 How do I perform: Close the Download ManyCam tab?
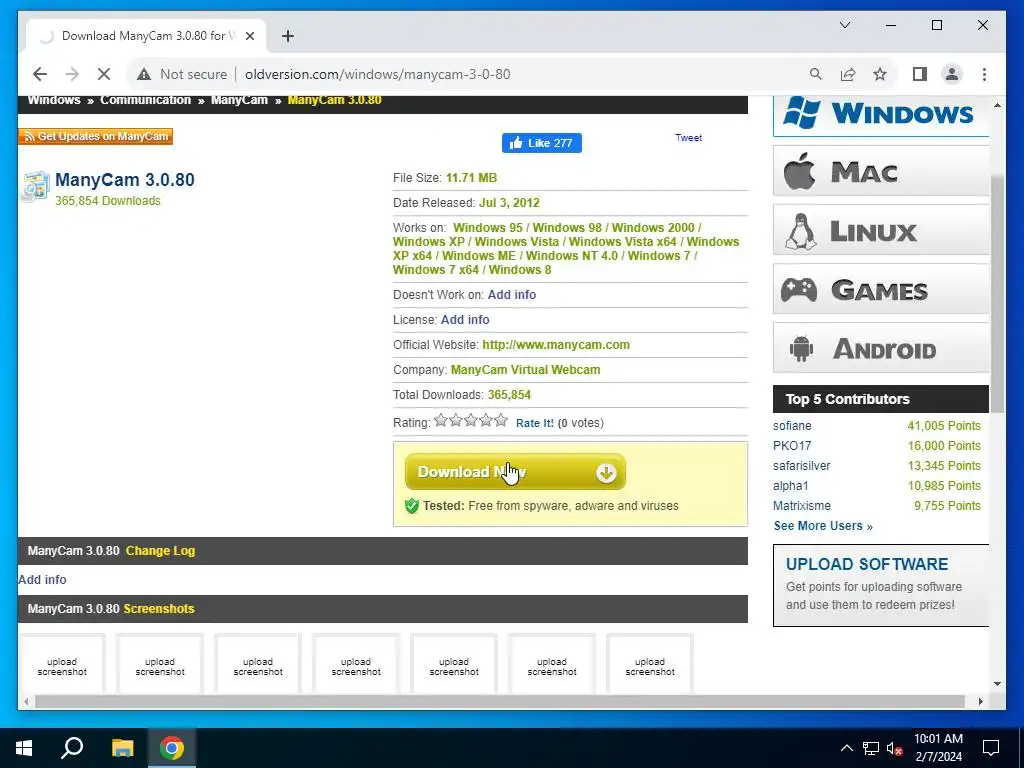[x=249, y=36]
